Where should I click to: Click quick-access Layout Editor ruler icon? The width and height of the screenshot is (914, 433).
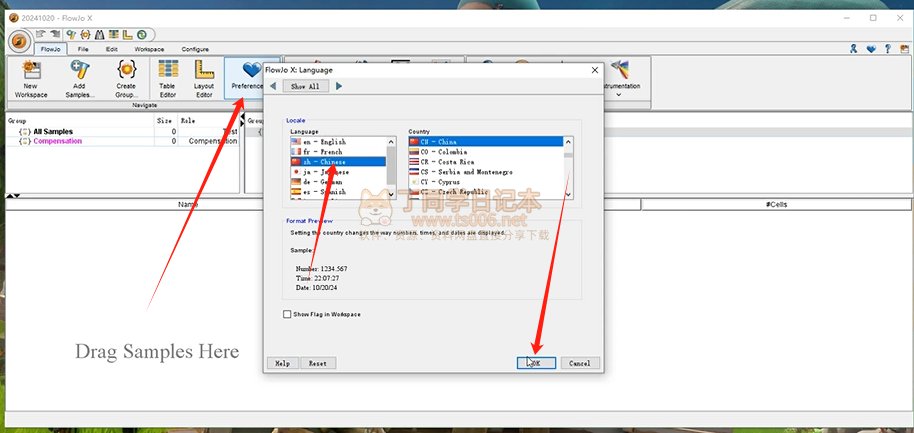(x=127, y=34)
